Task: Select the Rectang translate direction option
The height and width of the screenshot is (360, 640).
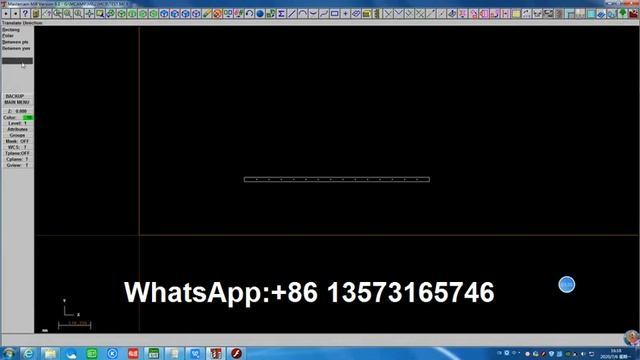Action: (11, 30)
